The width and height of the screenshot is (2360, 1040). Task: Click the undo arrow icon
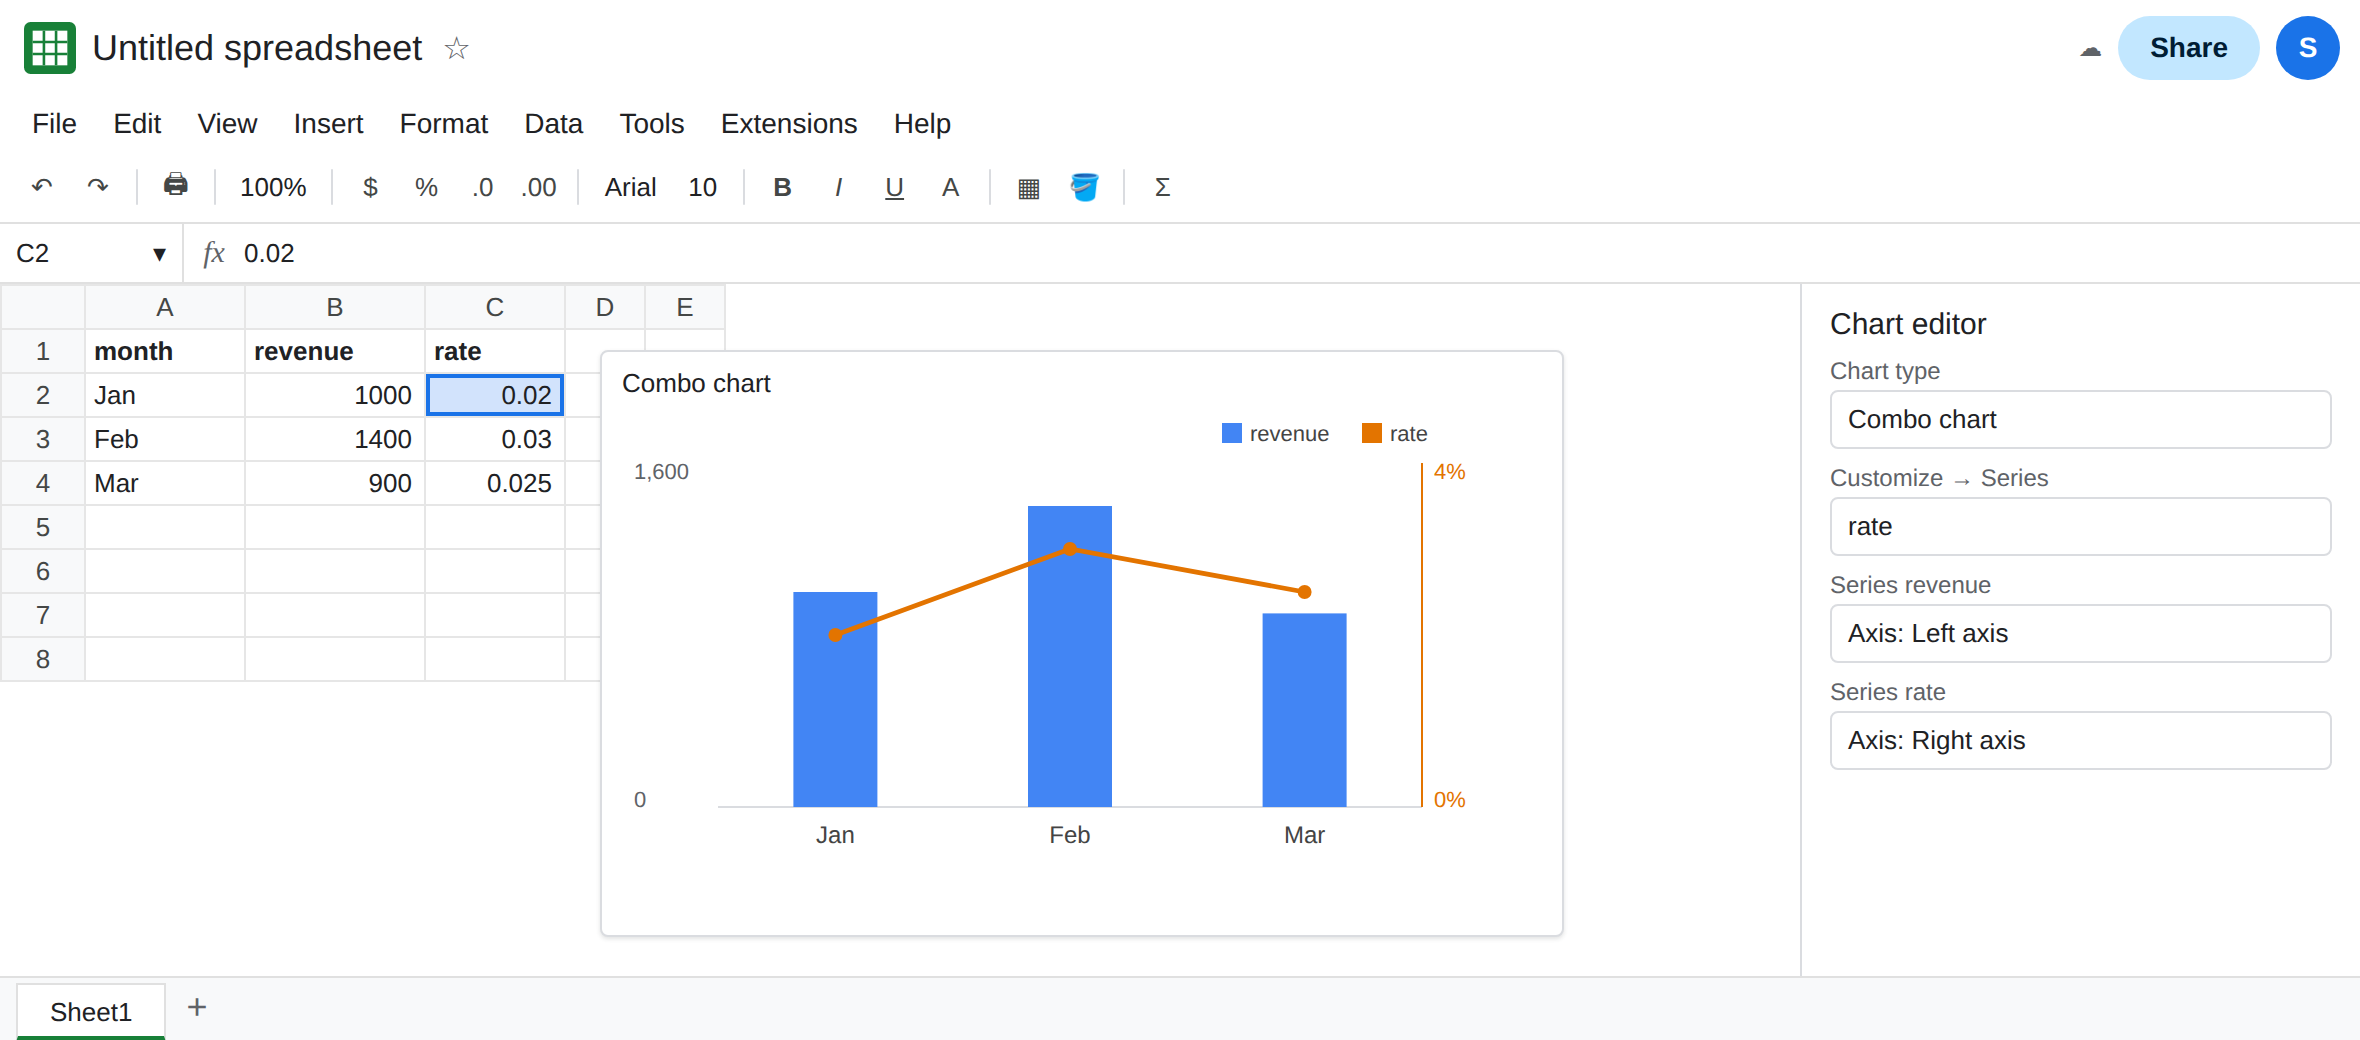tap(42, 186)
